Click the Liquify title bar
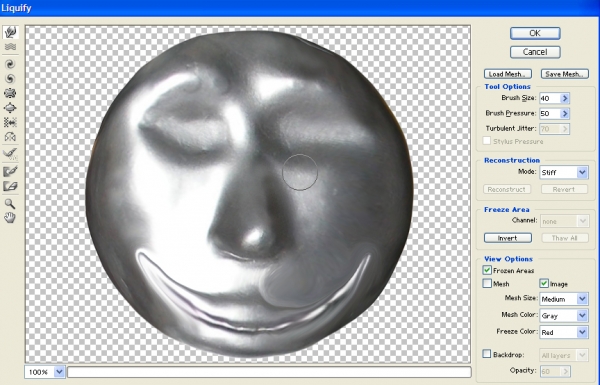Viewport: 600px width, 385px height. (x=300, y=8)
